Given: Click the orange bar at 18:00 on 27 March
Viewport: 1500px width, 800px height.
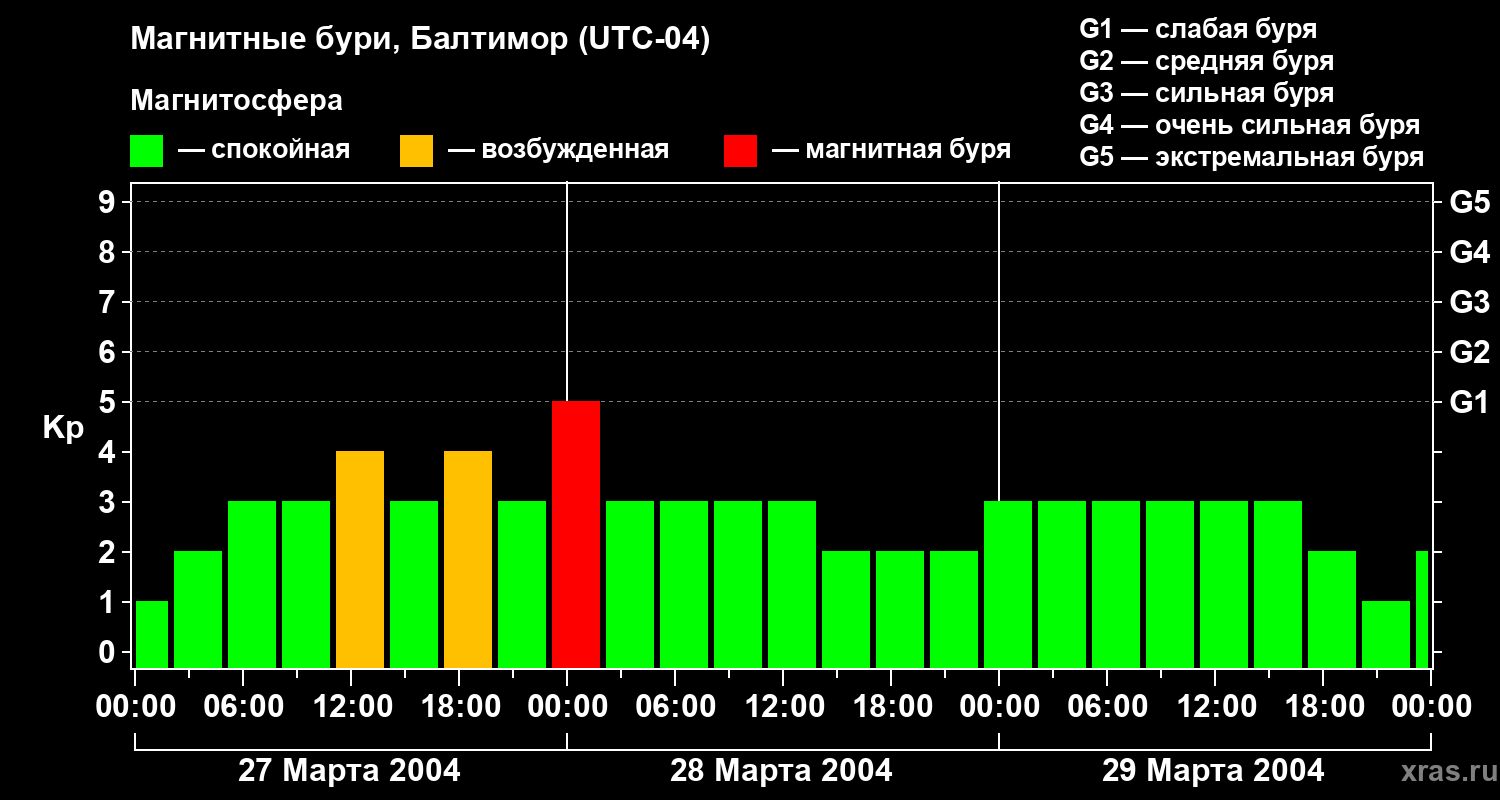Looking at the screenshot, I should (x=468, y=559).
